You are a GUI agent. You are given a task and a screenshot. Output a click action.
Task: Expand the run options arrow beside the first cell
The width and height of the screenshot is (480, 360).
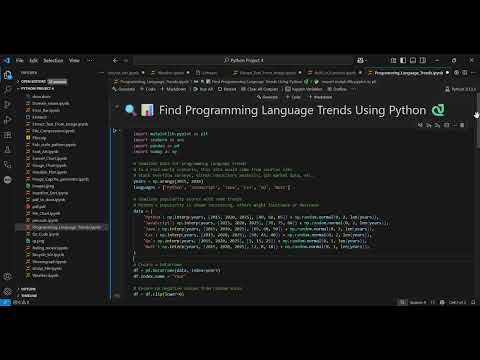coord(120,131)
